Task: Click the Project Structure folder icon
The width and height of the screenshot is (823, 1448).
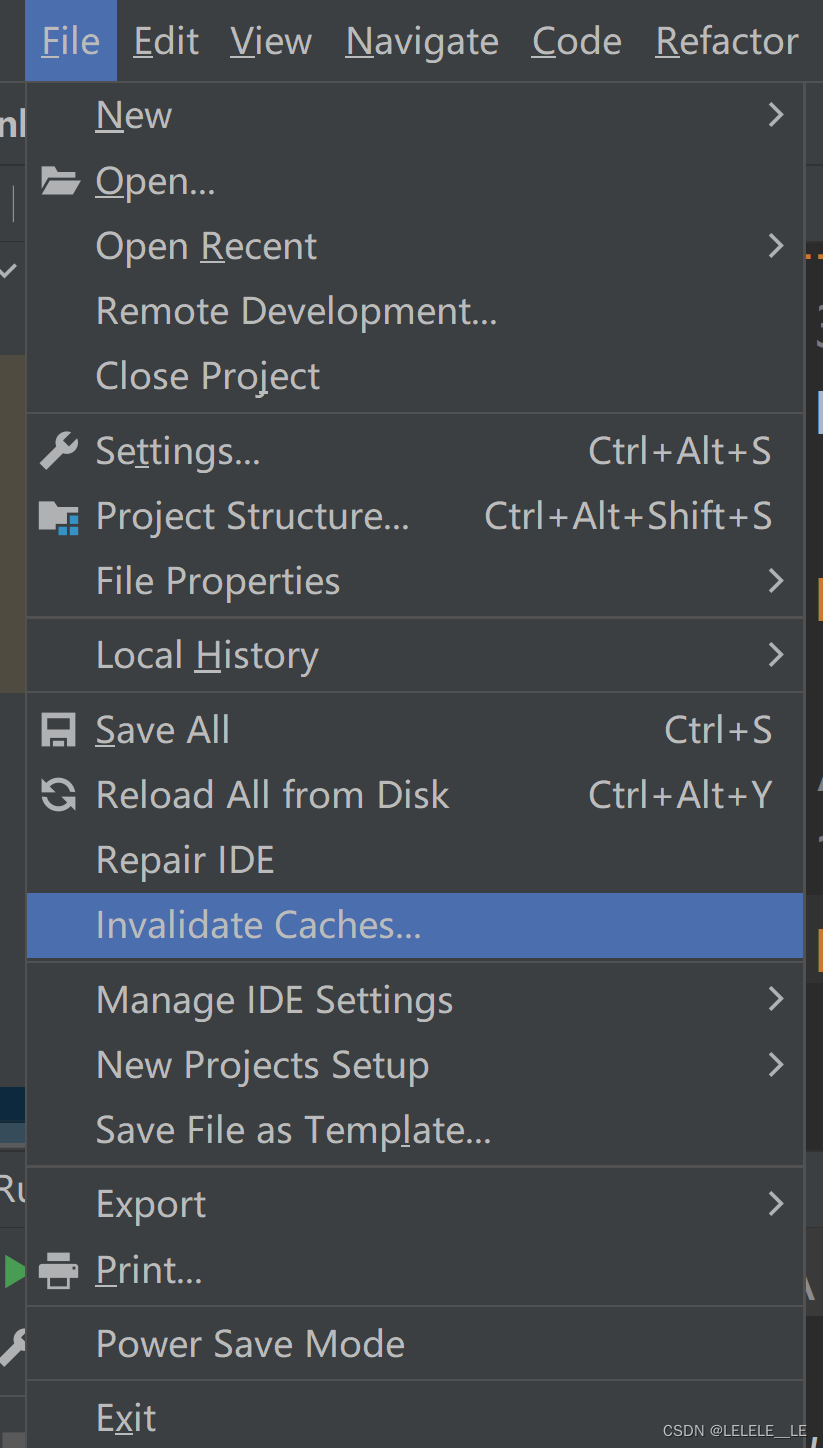Action: (58, 517)
